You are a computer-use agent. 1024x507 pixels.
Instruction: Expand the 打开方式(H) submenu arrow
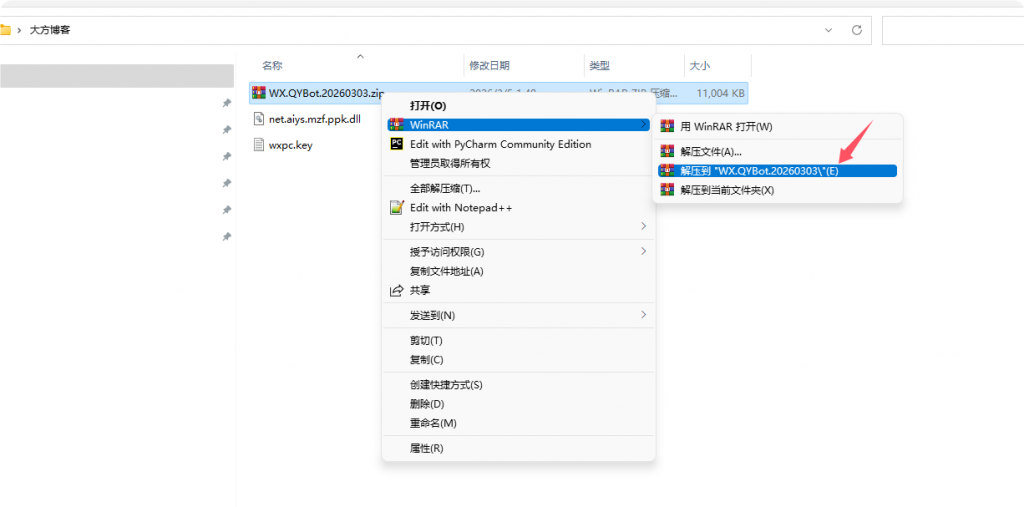pyautogui.click(x=643, y=226)
